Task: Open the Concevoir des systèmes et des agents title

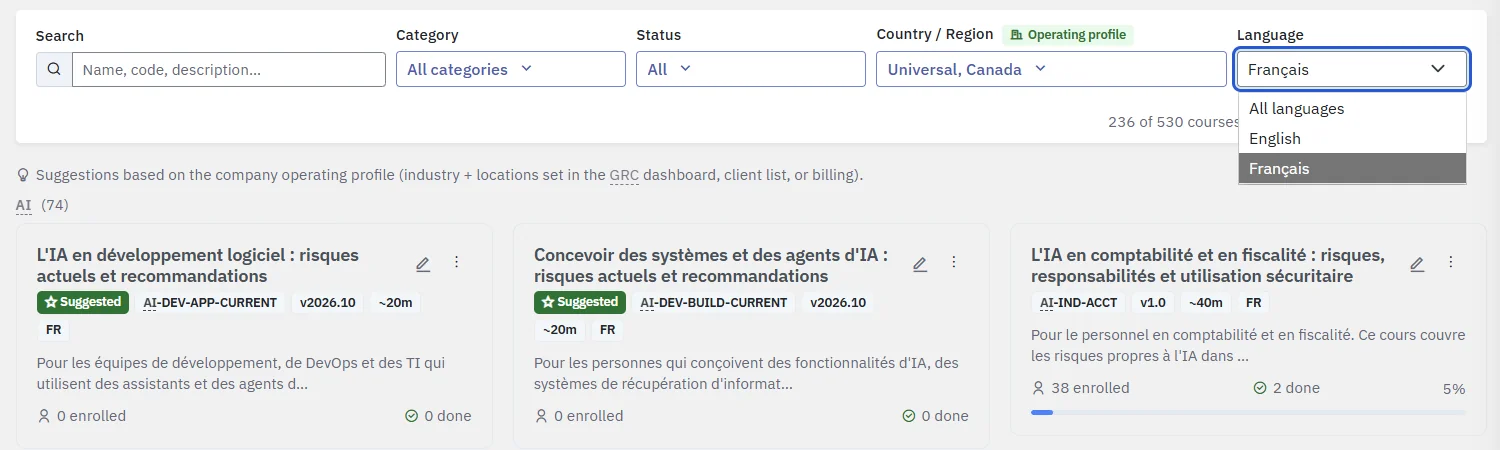Action: (x=711, y=265)
